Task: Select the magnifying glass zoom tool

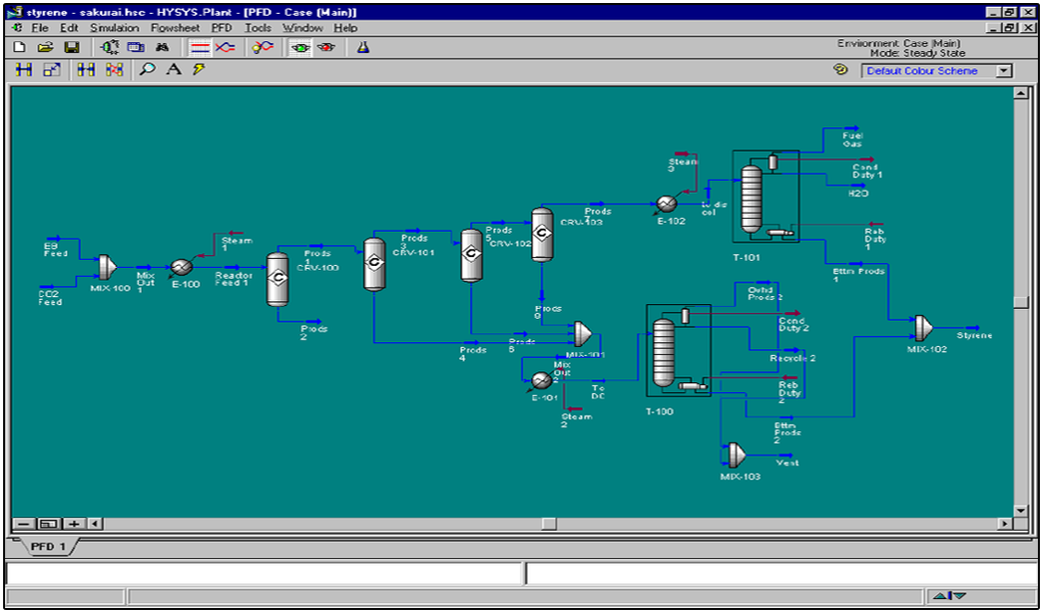Action: 148,70
